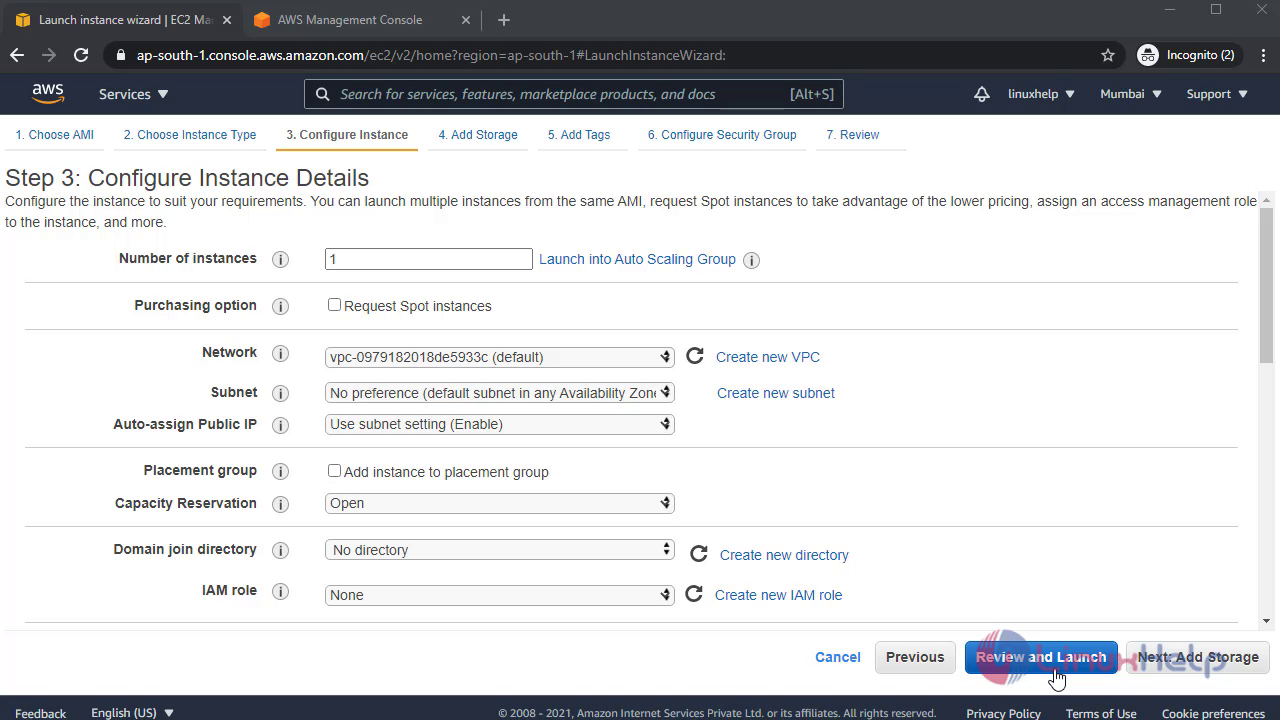
Task: Open the Incognito (2) profile indicator
Action: 1188,55
